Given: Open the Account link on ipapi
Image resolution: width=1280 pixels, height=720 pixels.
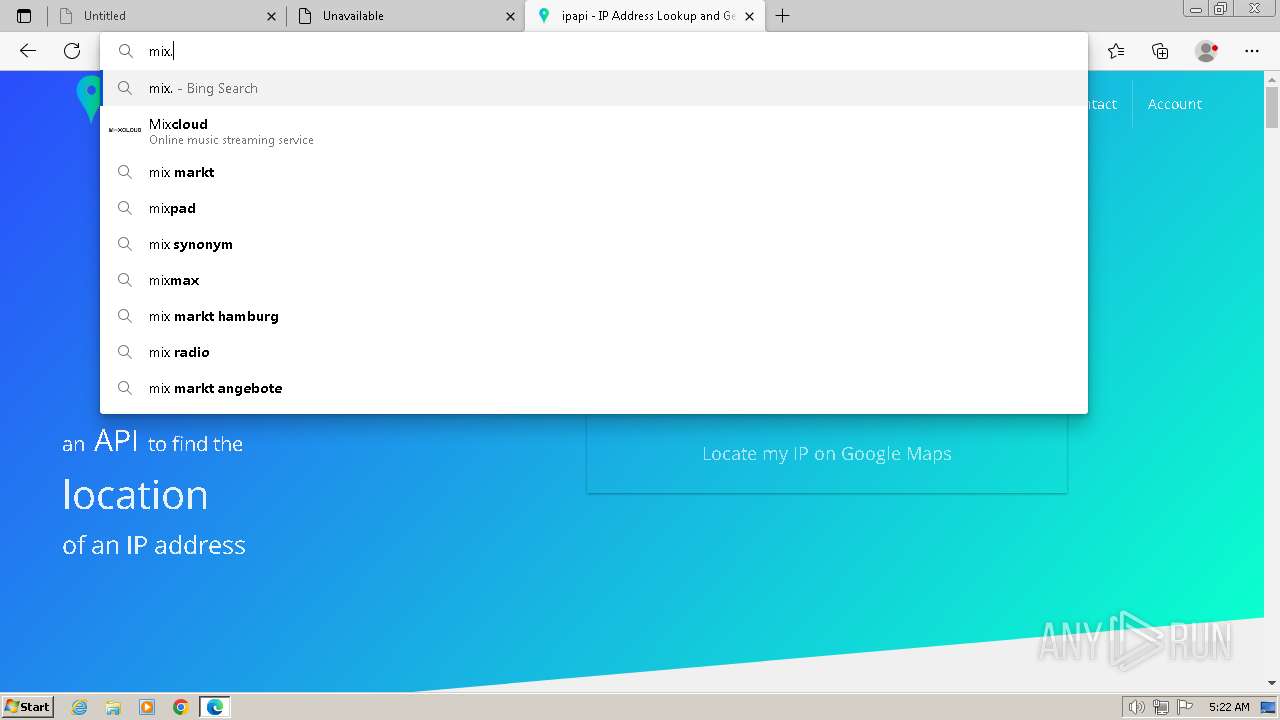Looking at the screenshot, I should (1174, 104).
